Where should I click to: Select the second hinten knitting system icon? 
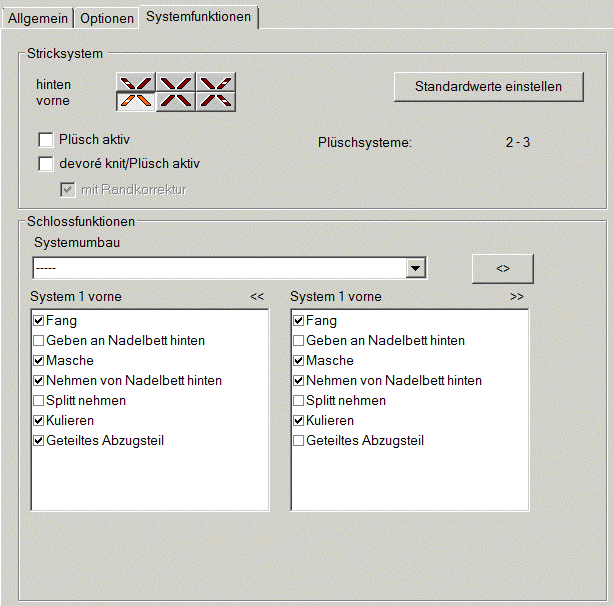[x=176, y=83]
